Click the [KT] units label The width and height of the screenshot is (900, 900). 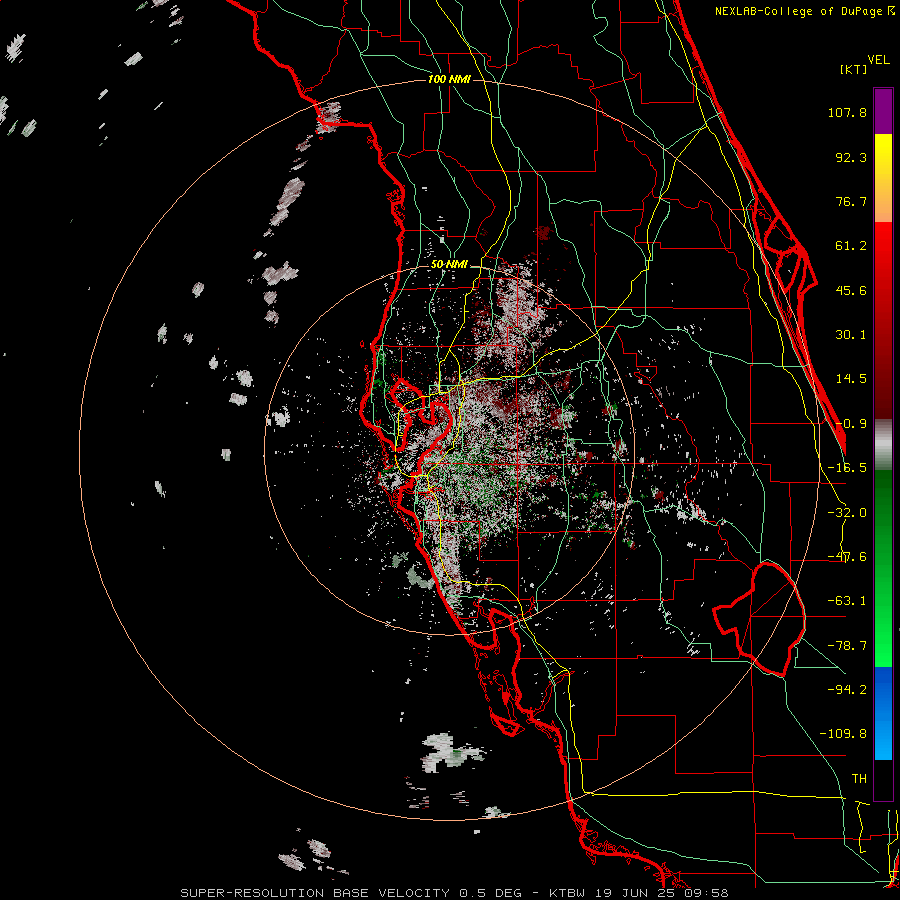point(853,69)
